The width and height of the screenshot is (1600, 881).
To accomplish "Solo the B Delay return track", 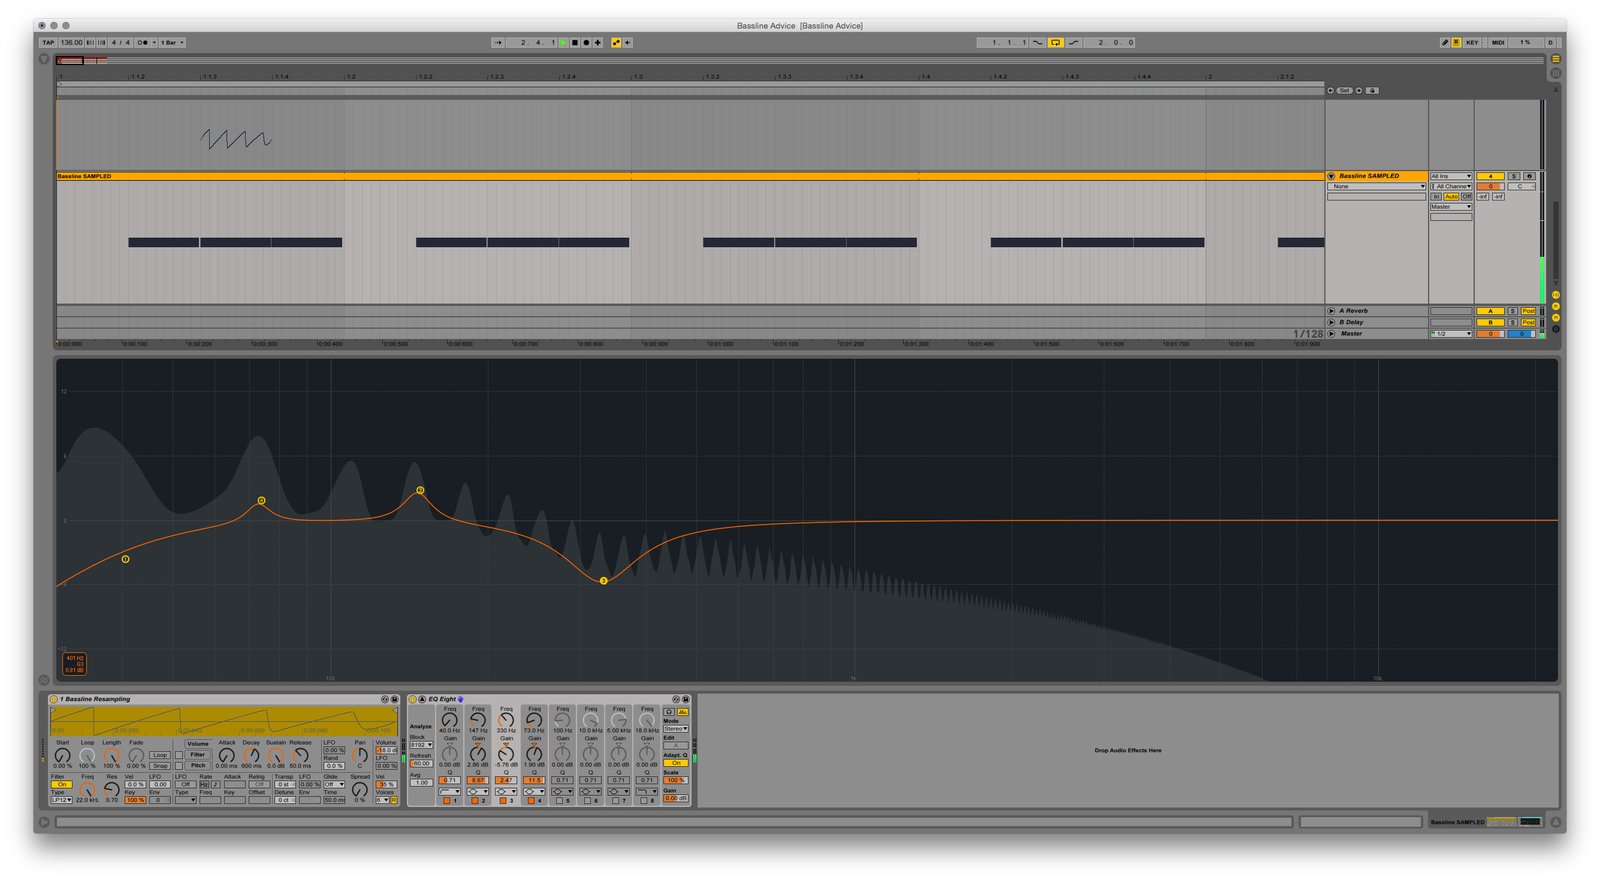I will [1513, 322].
